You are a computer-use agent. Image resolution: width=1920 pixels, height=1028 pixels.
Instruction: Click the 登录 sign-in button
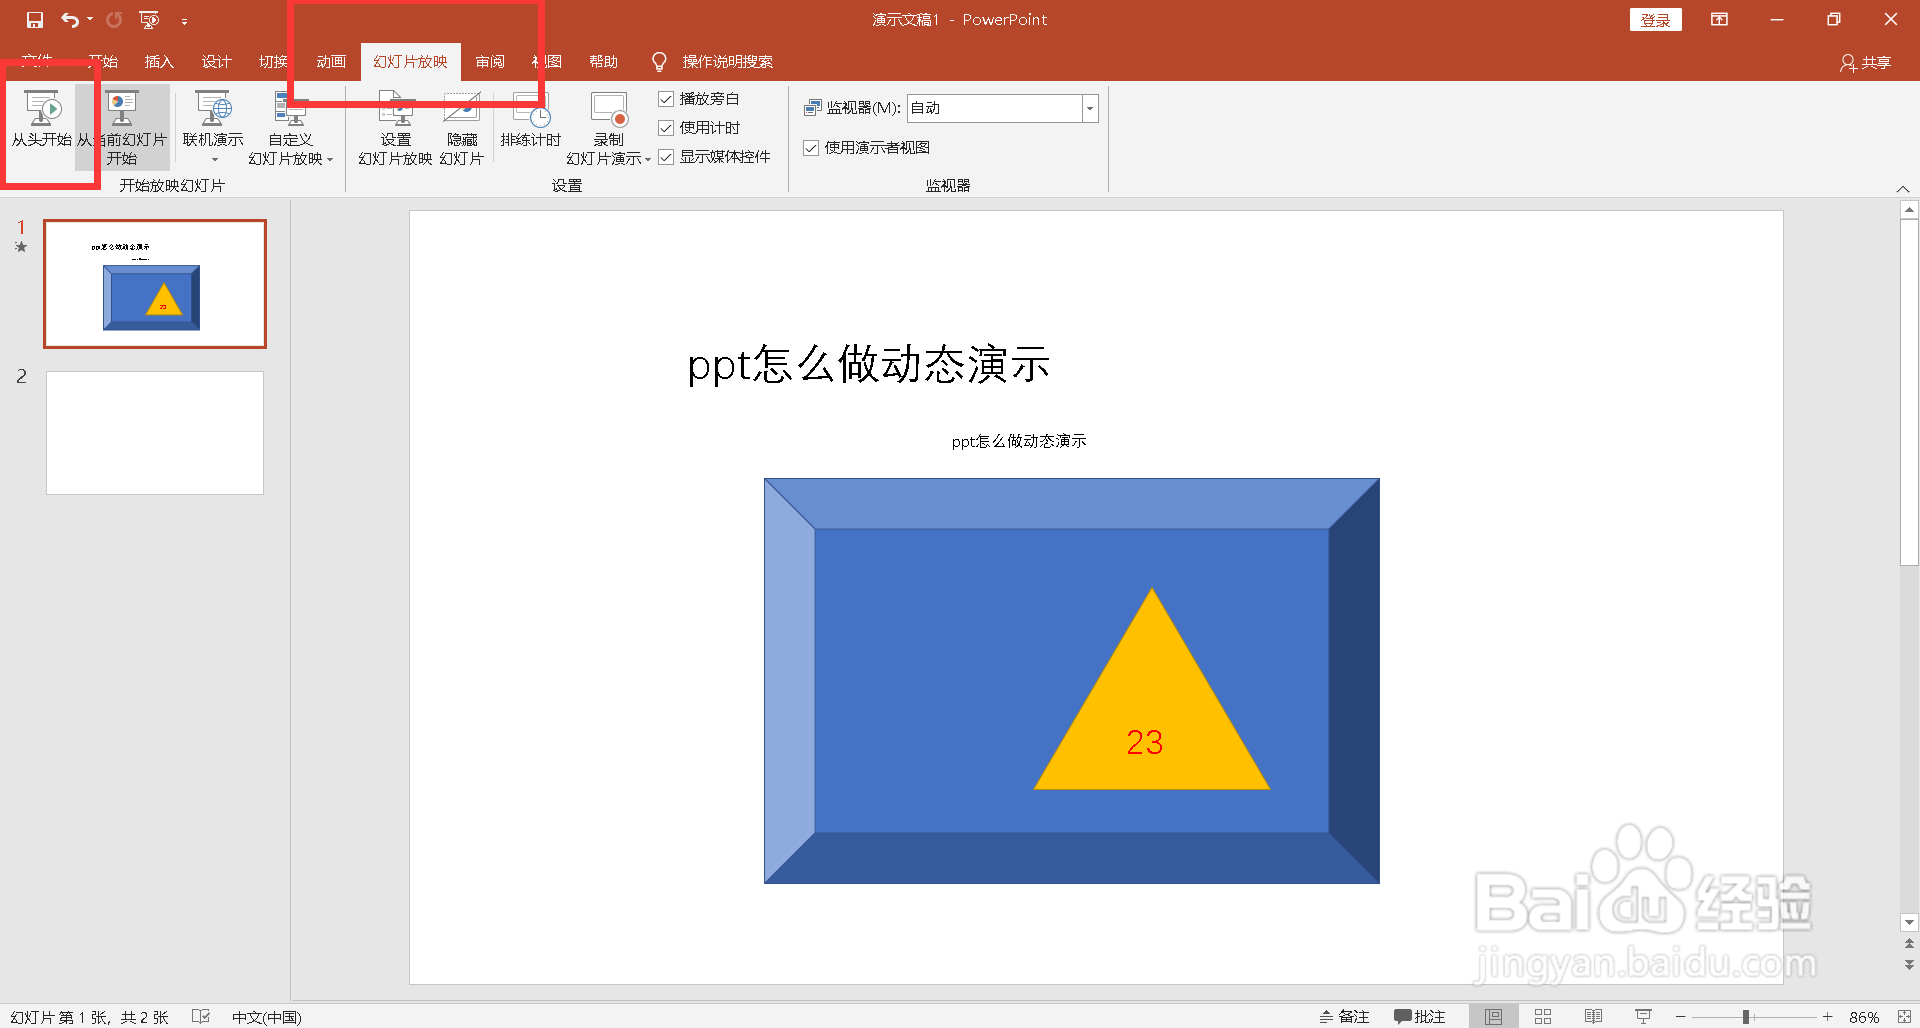point(1655,19)
